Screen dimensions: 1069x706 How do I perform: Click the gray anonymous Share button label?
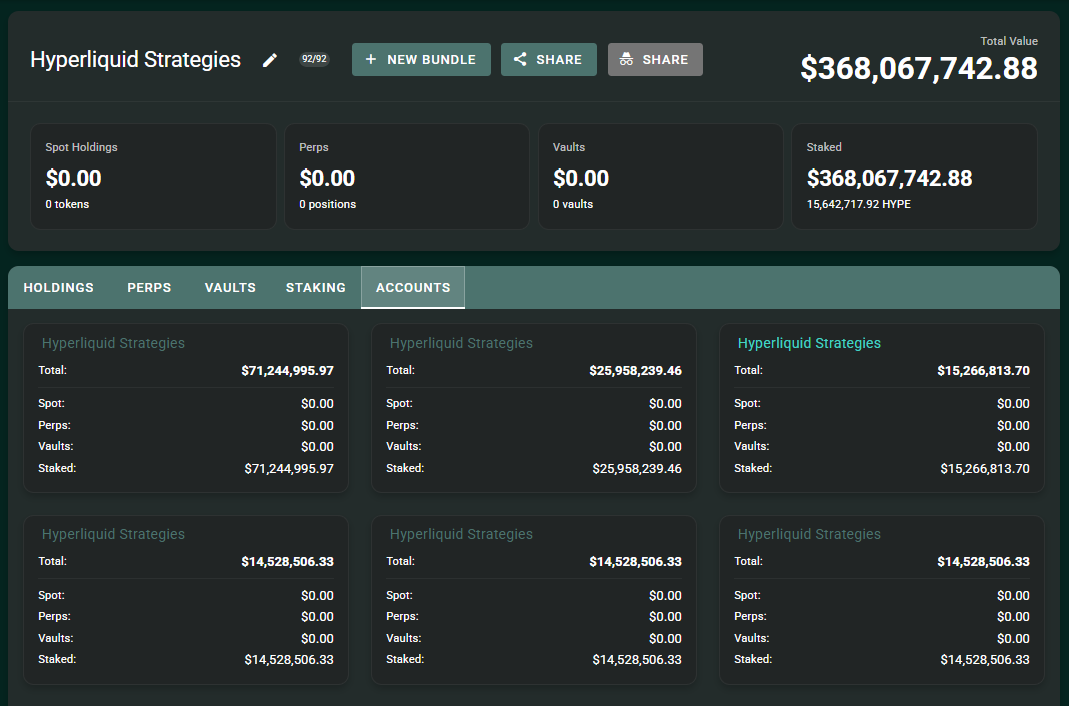665,59
